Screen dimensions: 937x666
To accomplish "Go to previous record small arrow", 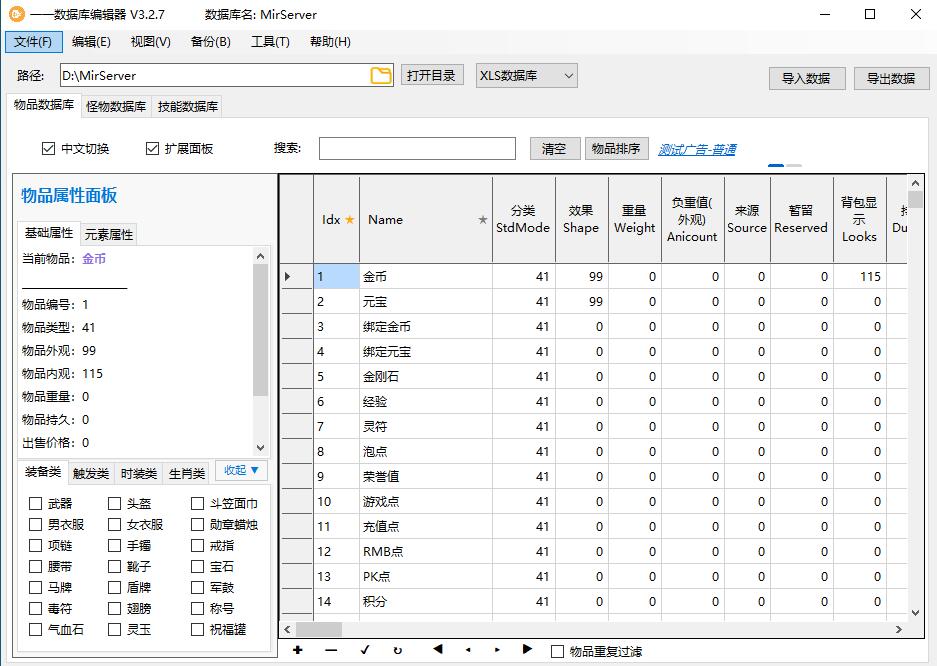I will pos(468,650).
